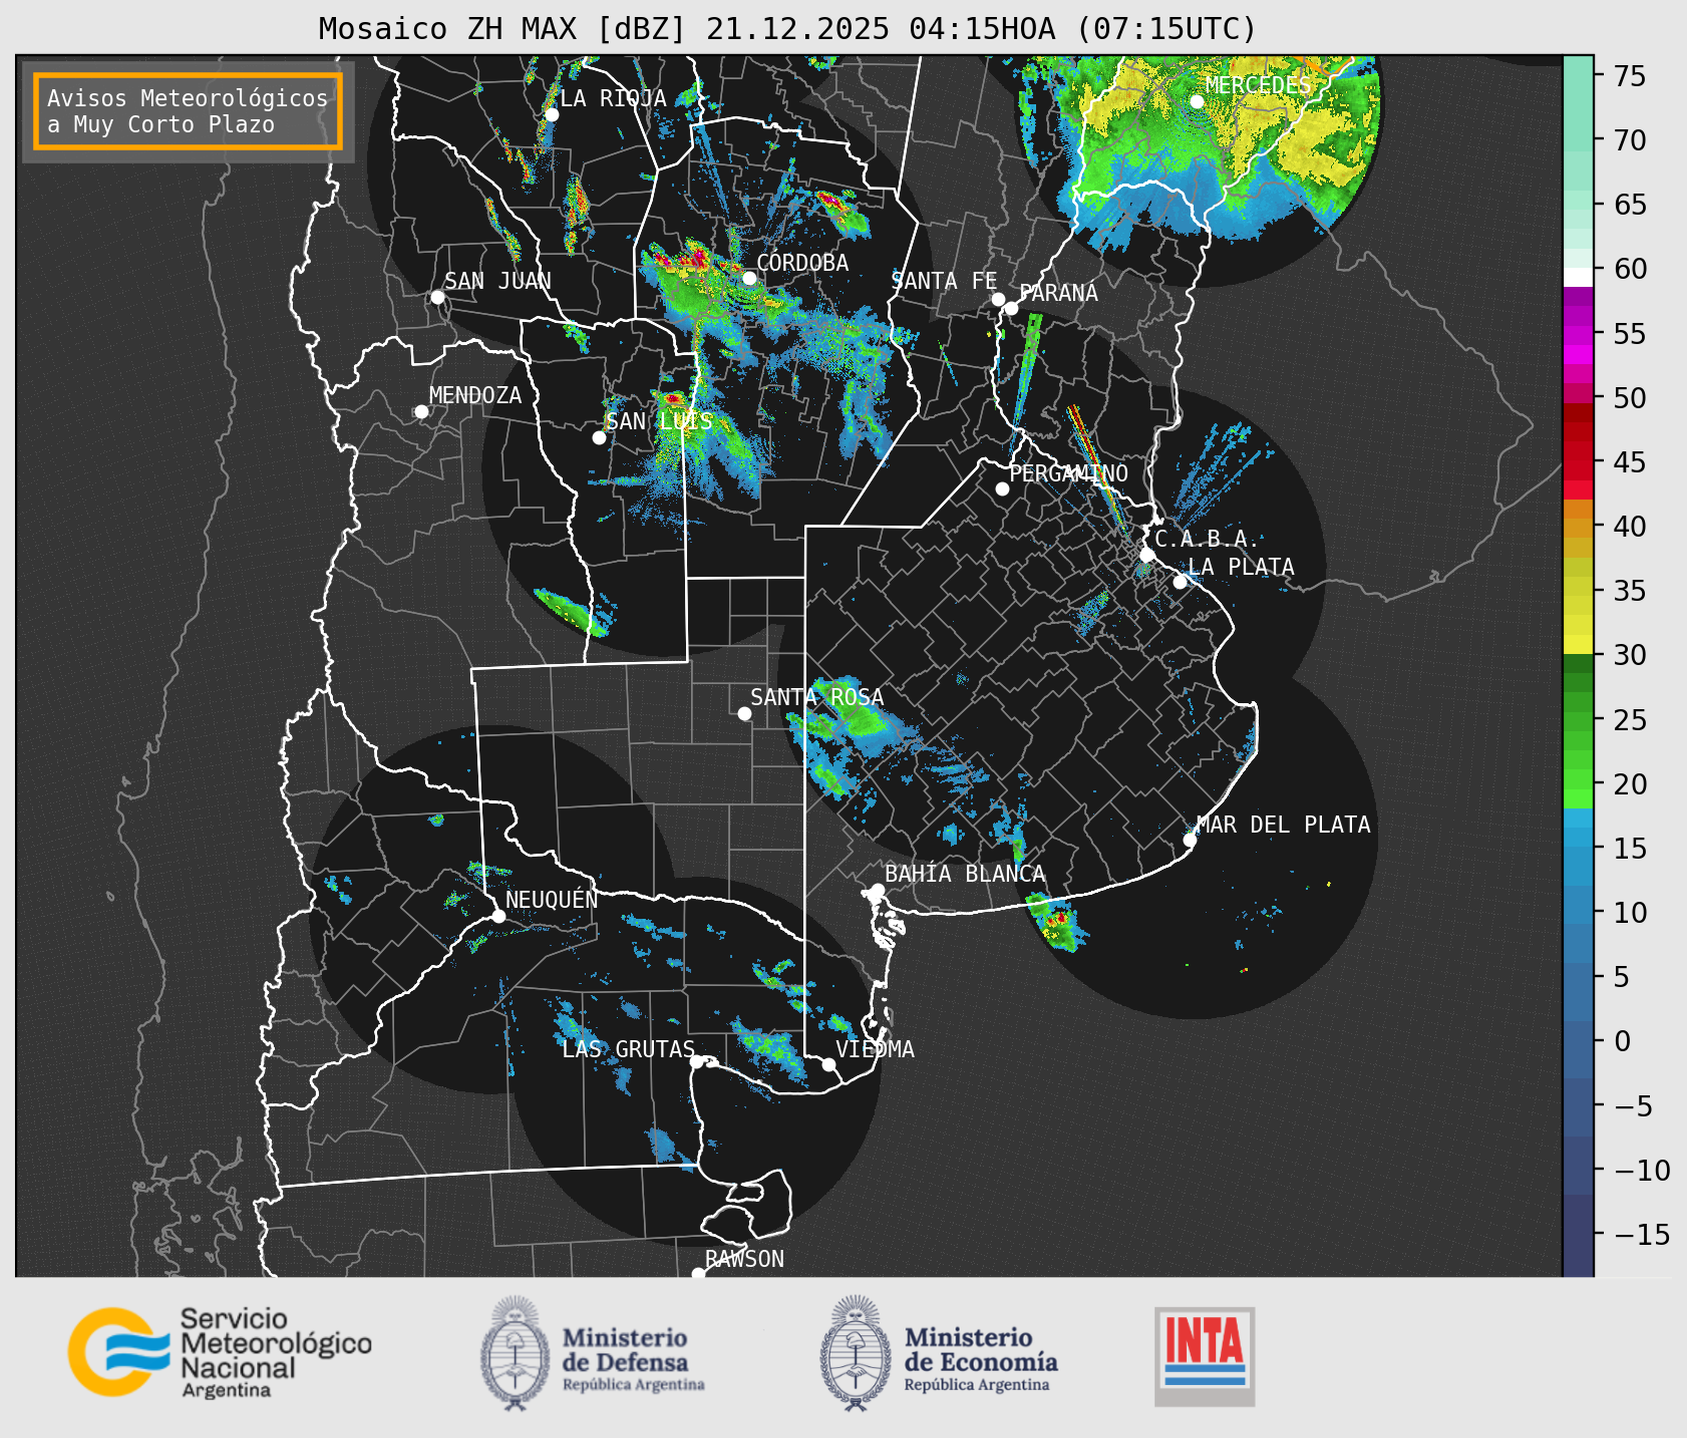Image resolution: width=1687 pixels, height=1438 pixels.
Task: Click the Neuquén city marker dot
Action: [x=499, y=916]
